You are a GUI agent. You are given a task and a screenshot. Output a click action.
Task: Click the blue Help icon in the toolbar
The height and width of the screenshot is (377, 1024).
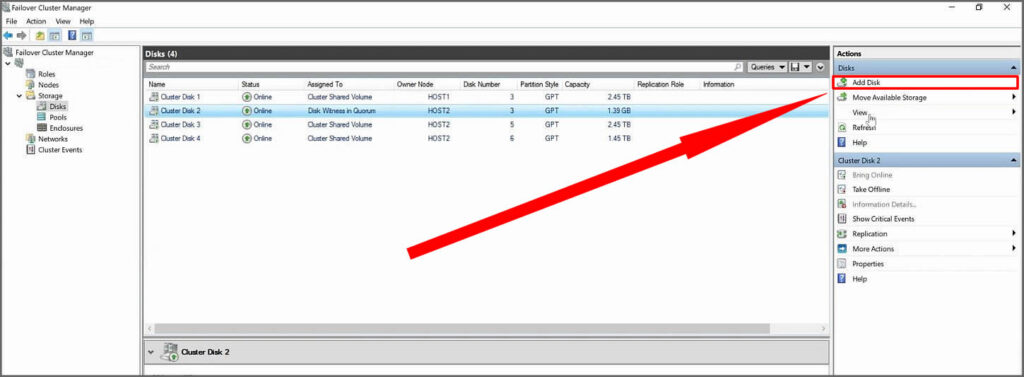click(72, 35)
